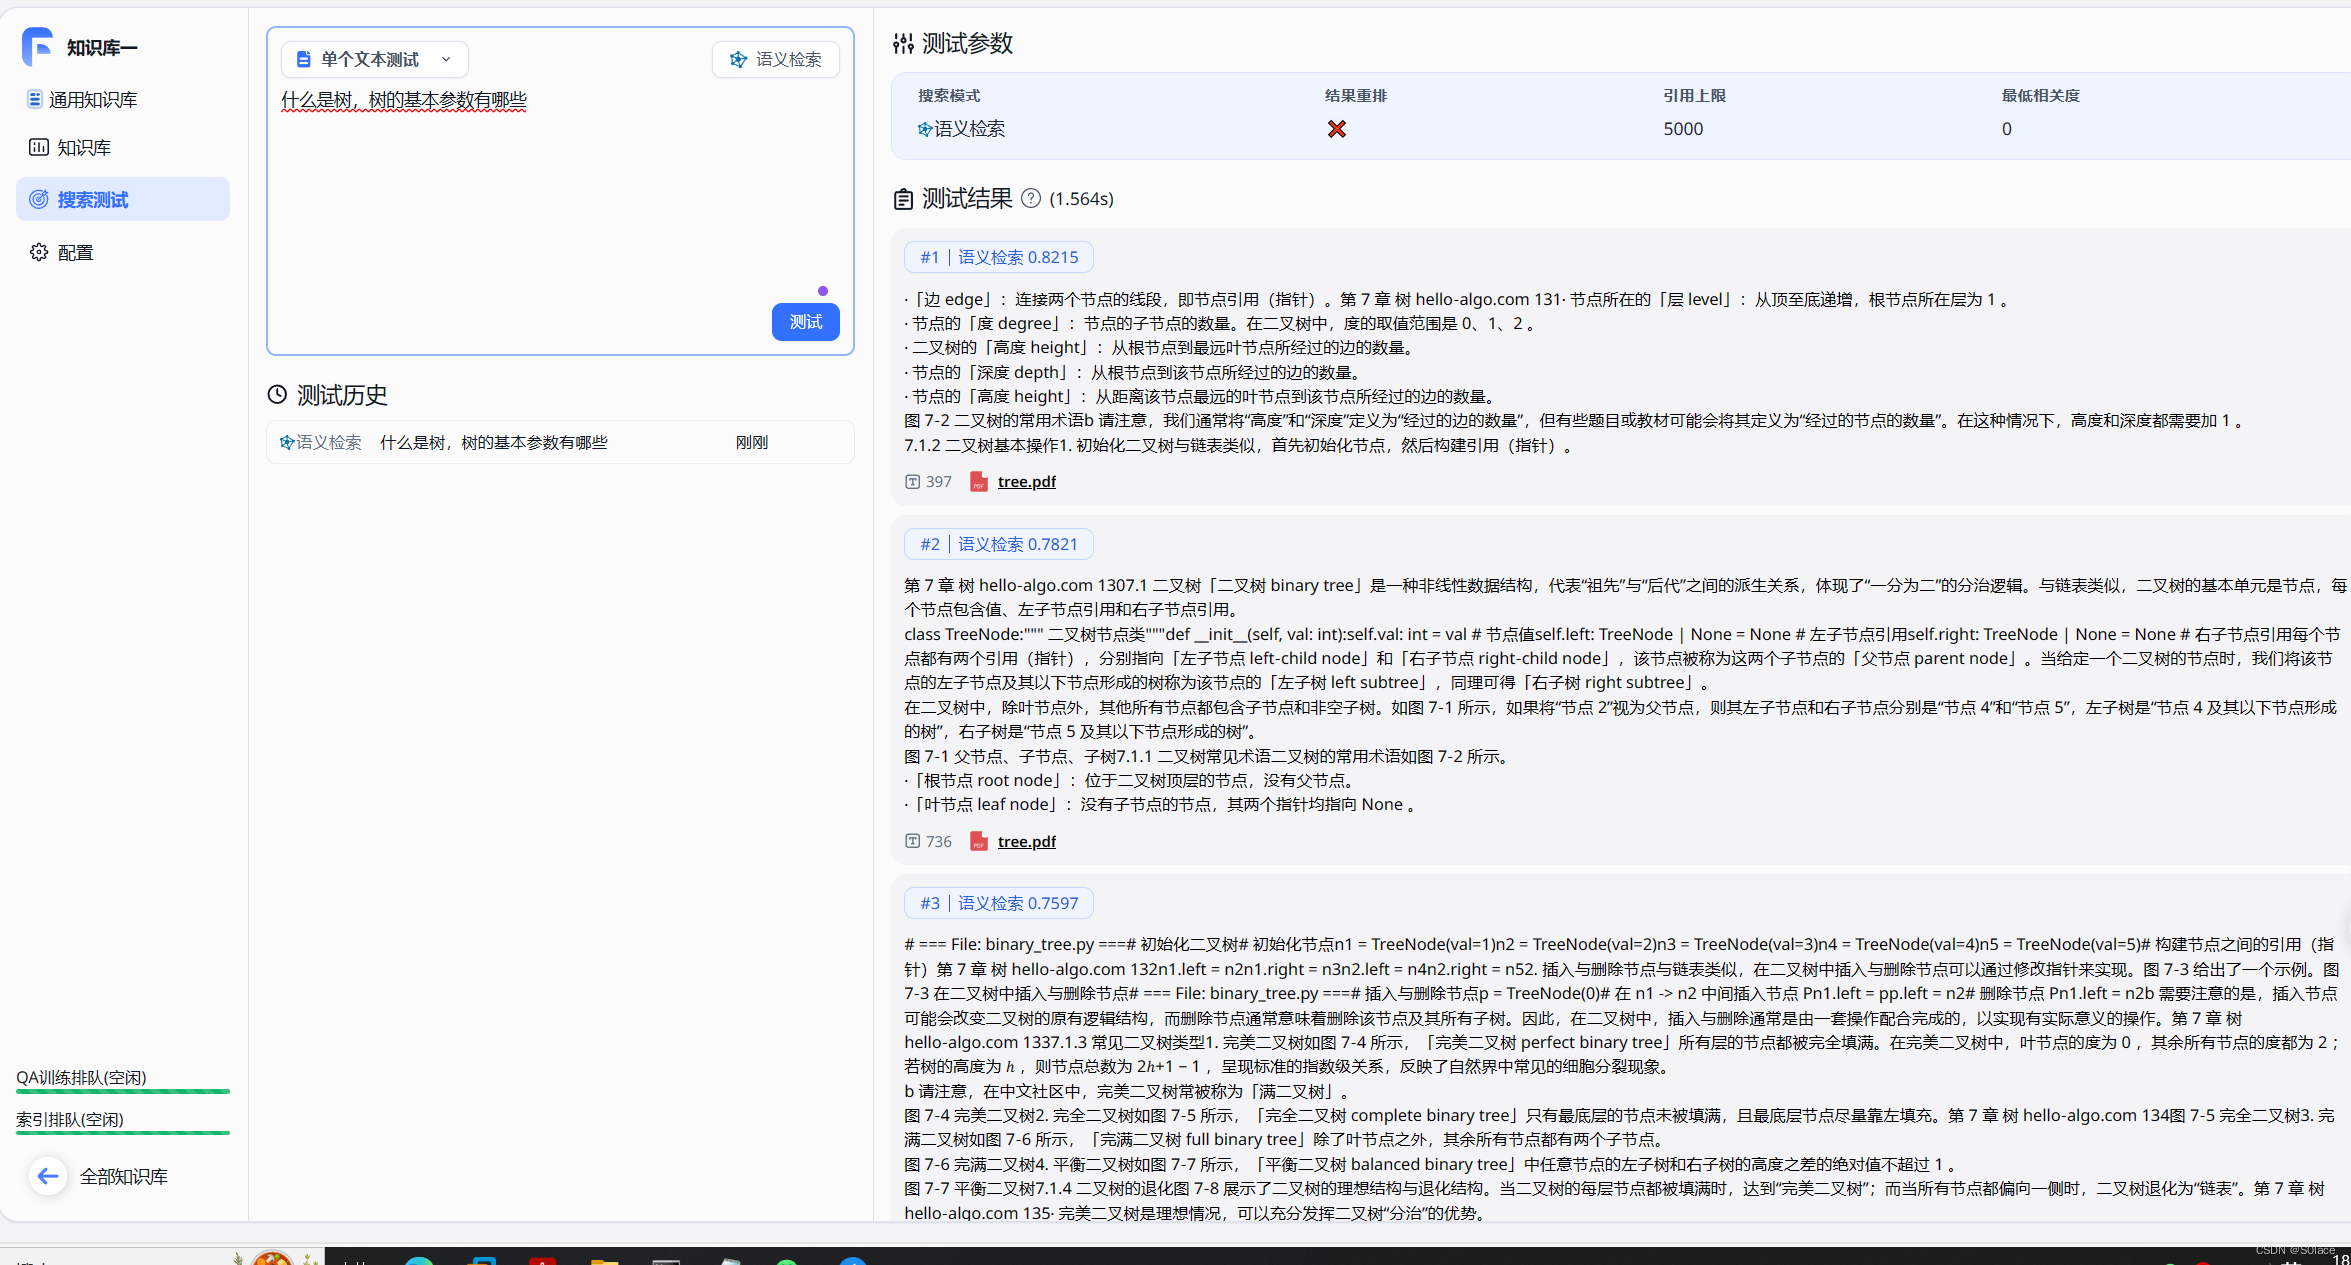The image size is (2351, 1265).
Task: Open the tree.pdf link under result #2
Action: tap(1026, 841)
